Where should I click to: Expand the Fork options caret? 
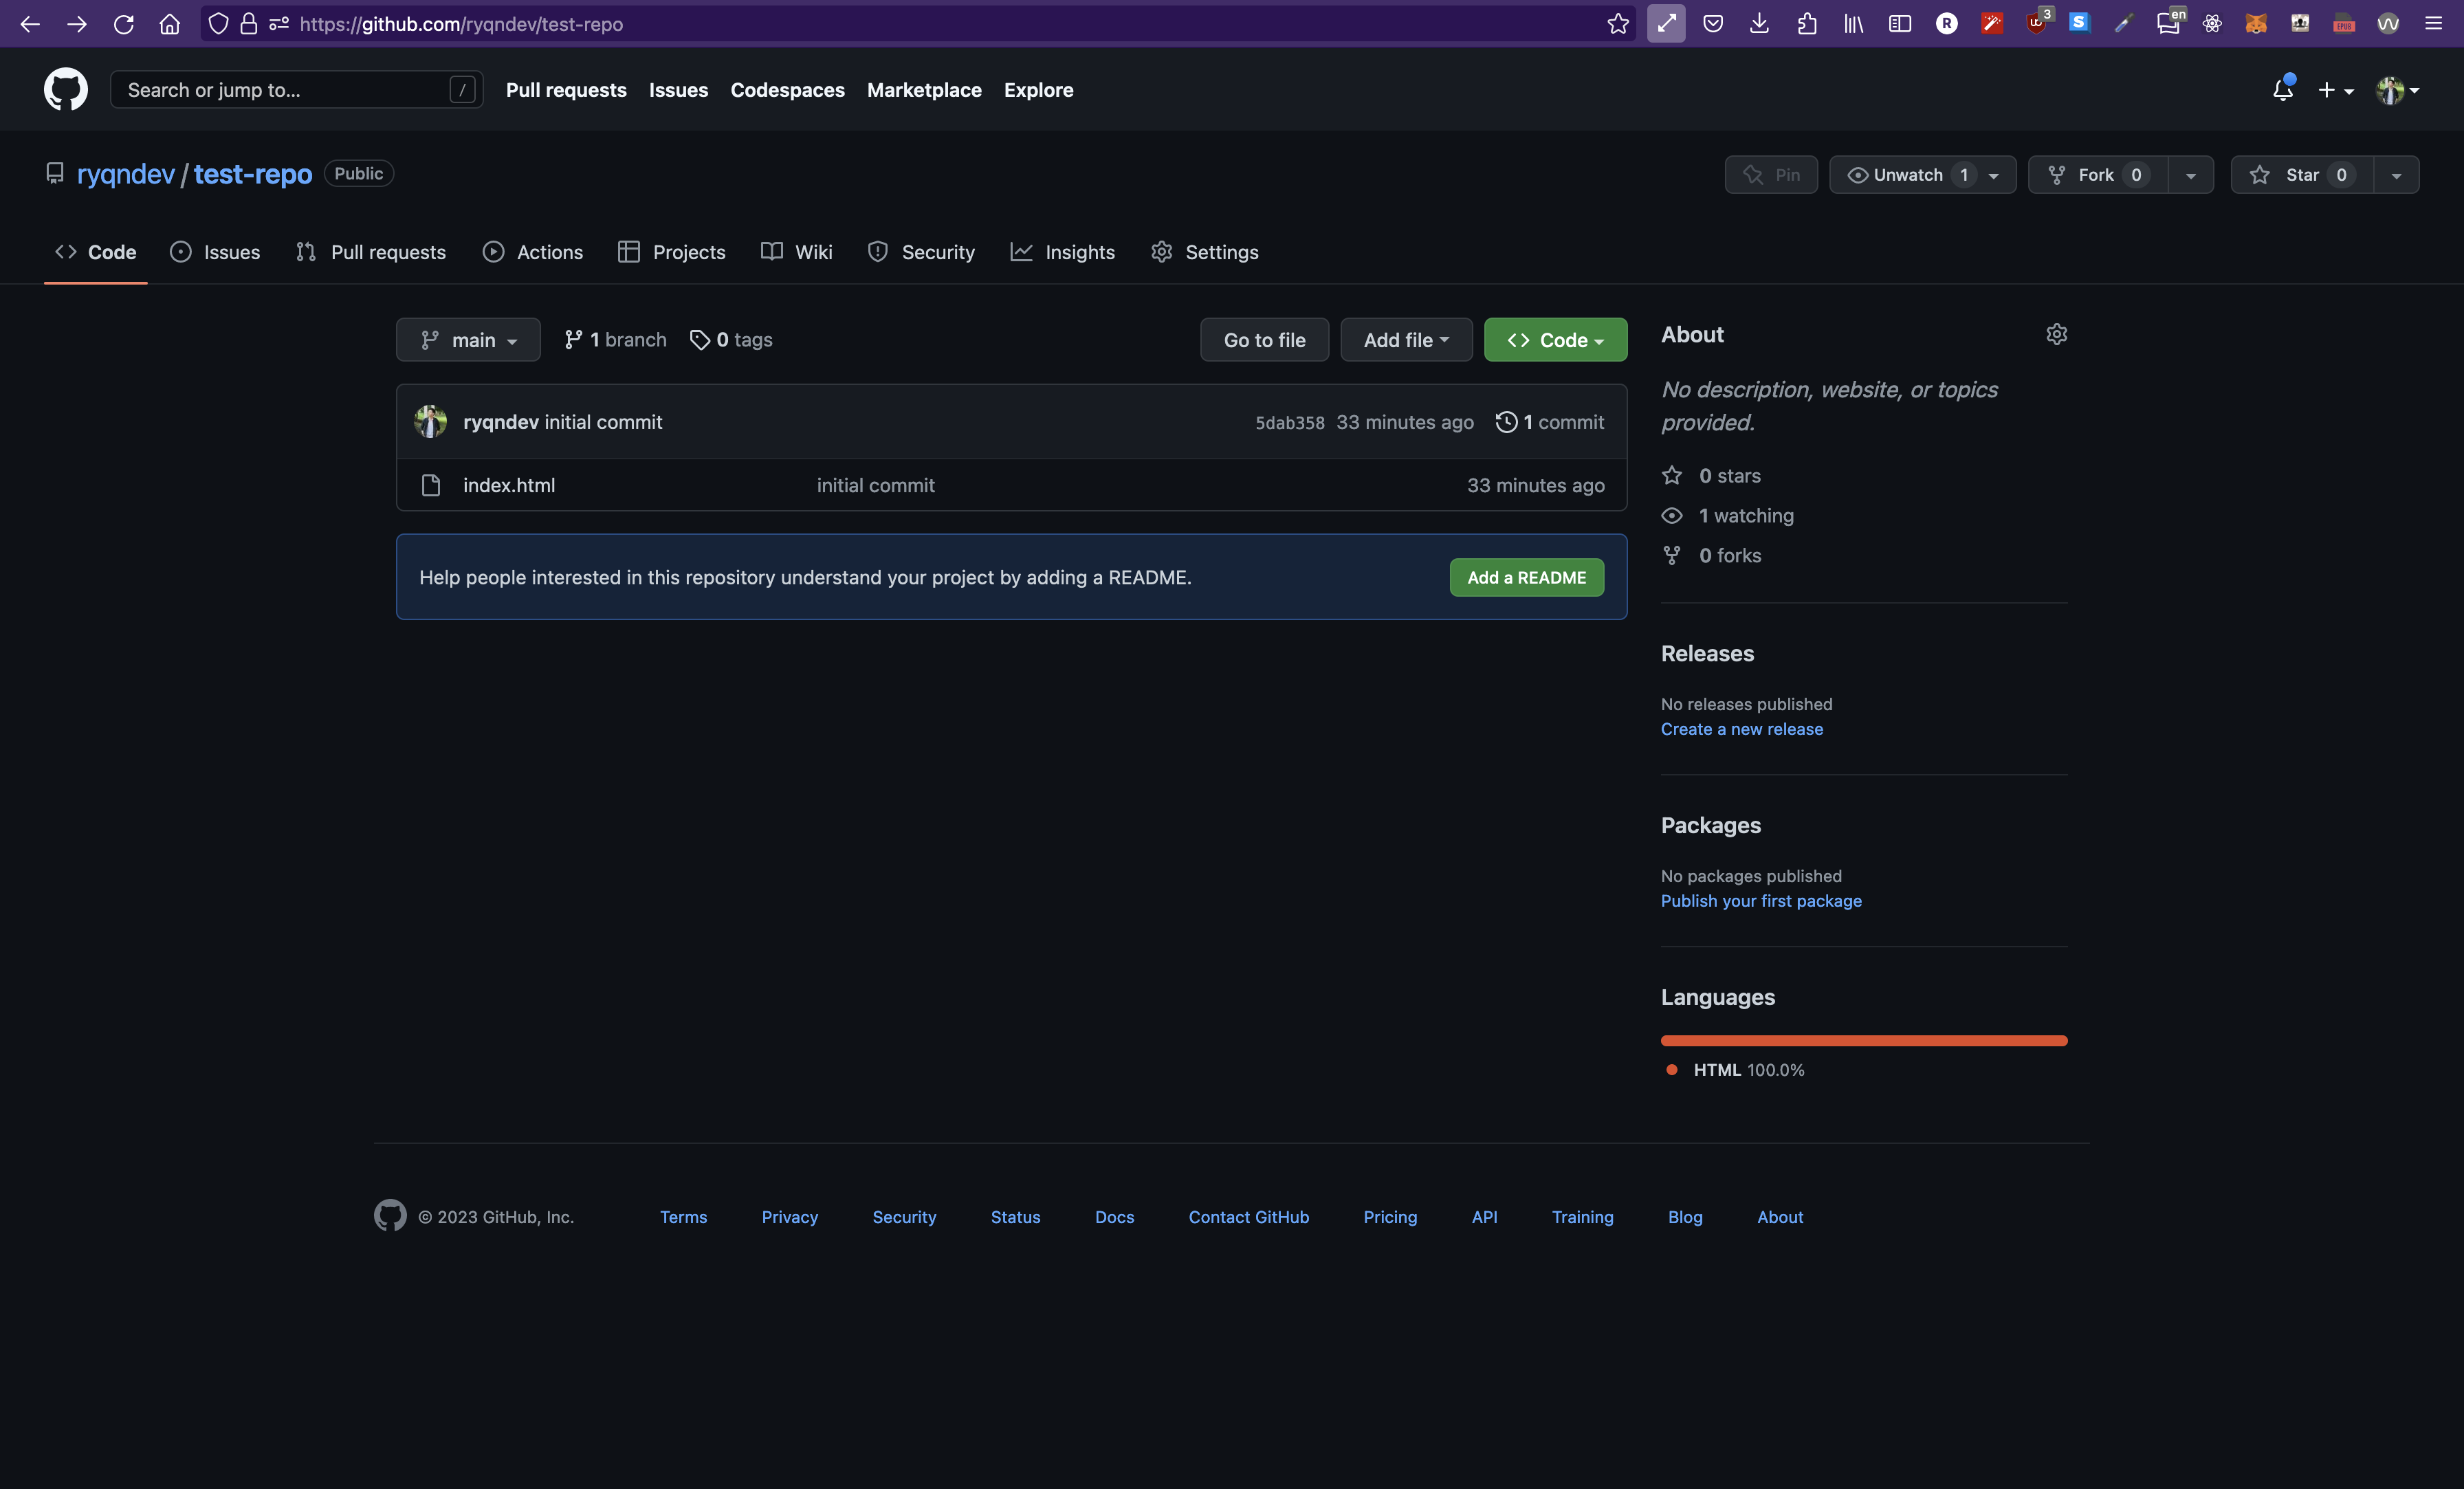pos(2190,175)
